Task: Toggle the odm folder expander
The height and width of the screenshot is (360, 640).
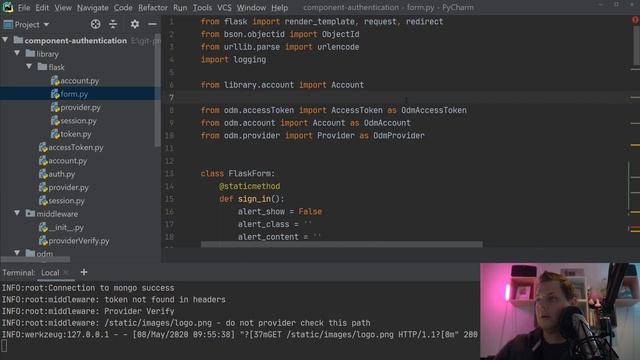Action: click(x=17, y=253)
